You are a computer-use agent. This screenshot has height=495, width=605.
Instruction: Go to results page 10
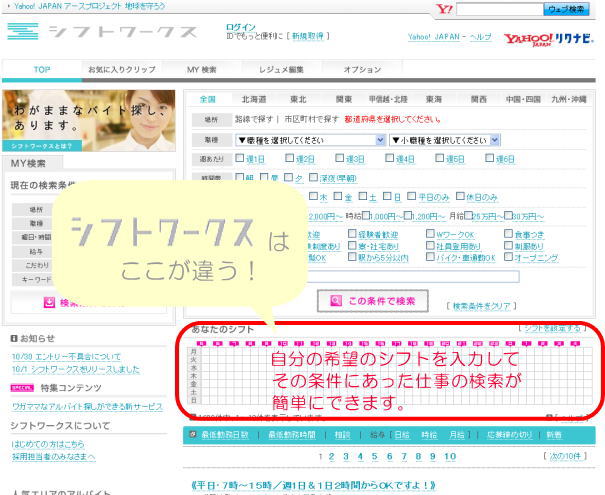tap(450, 456)
